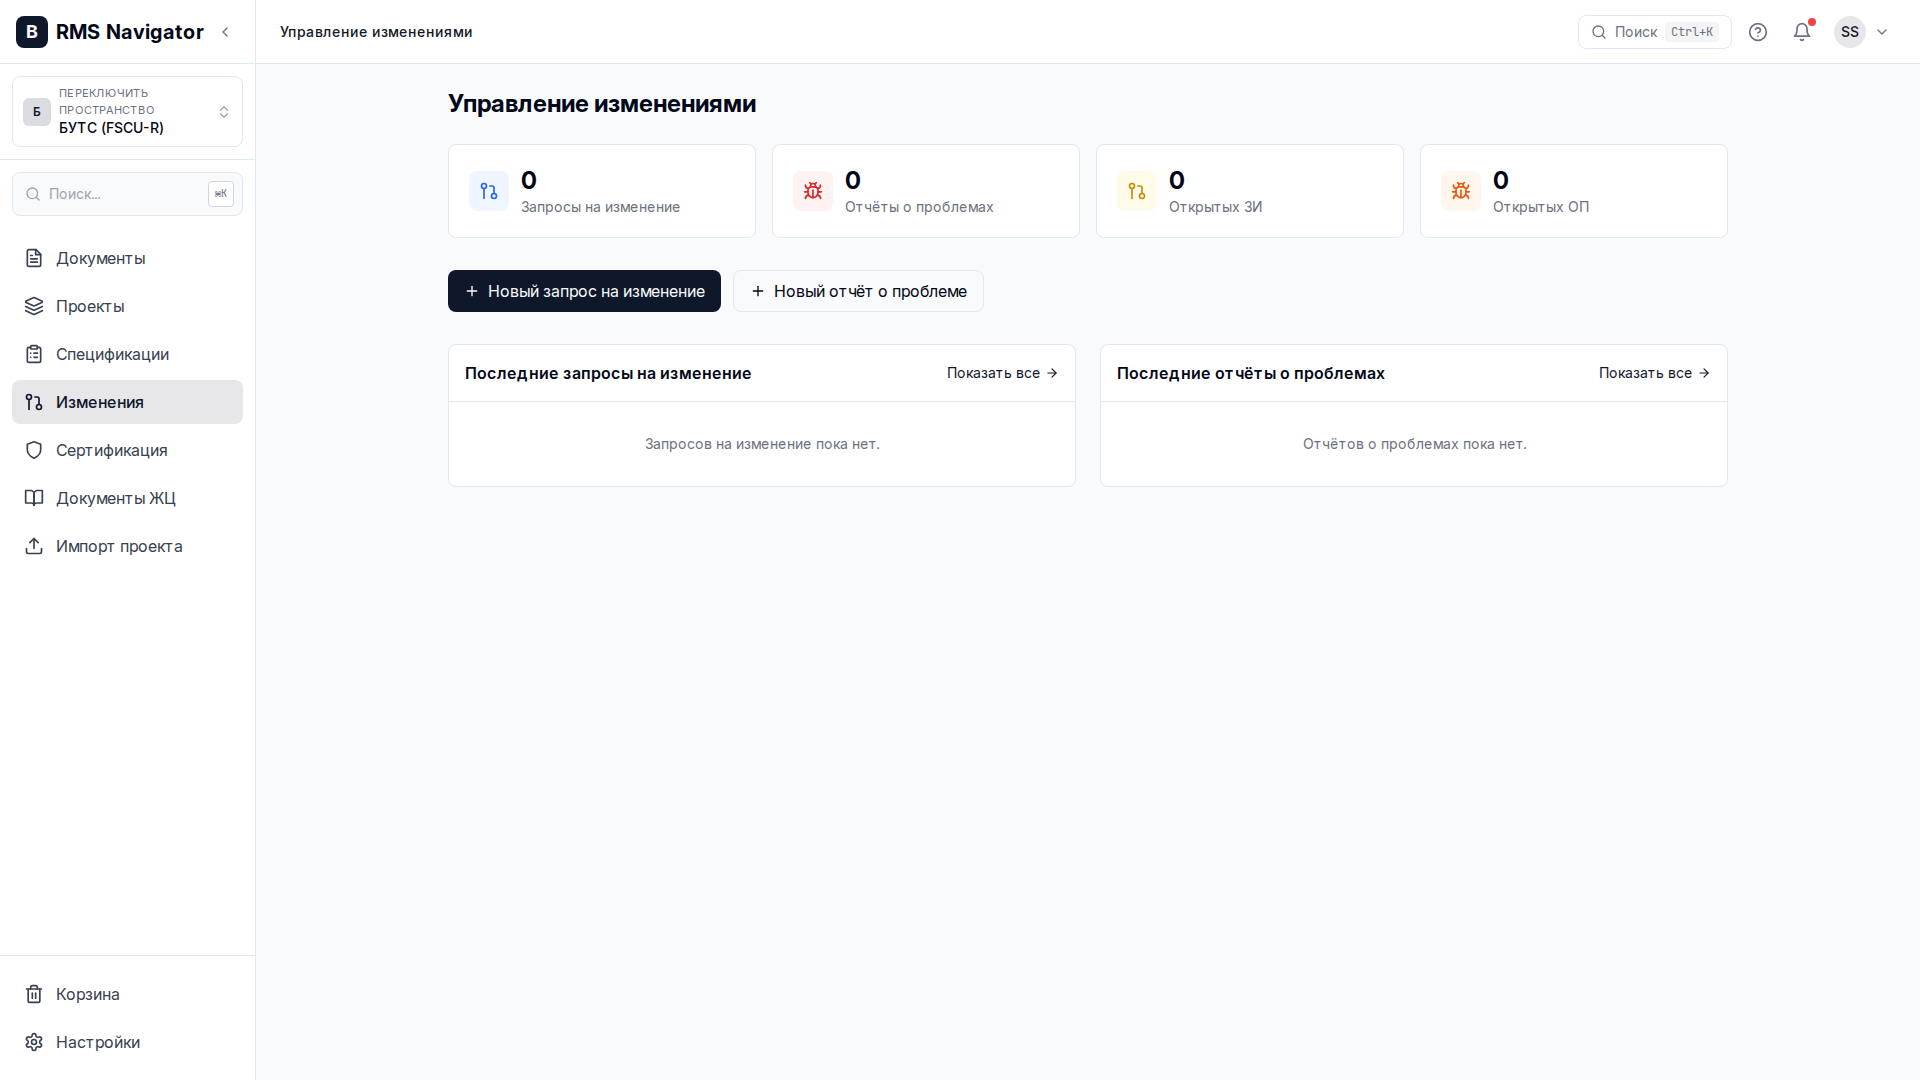Viewport: 1920px width, 1080px height.
Task: Click the help question mark icon
Action: [x=1758, y=32]
